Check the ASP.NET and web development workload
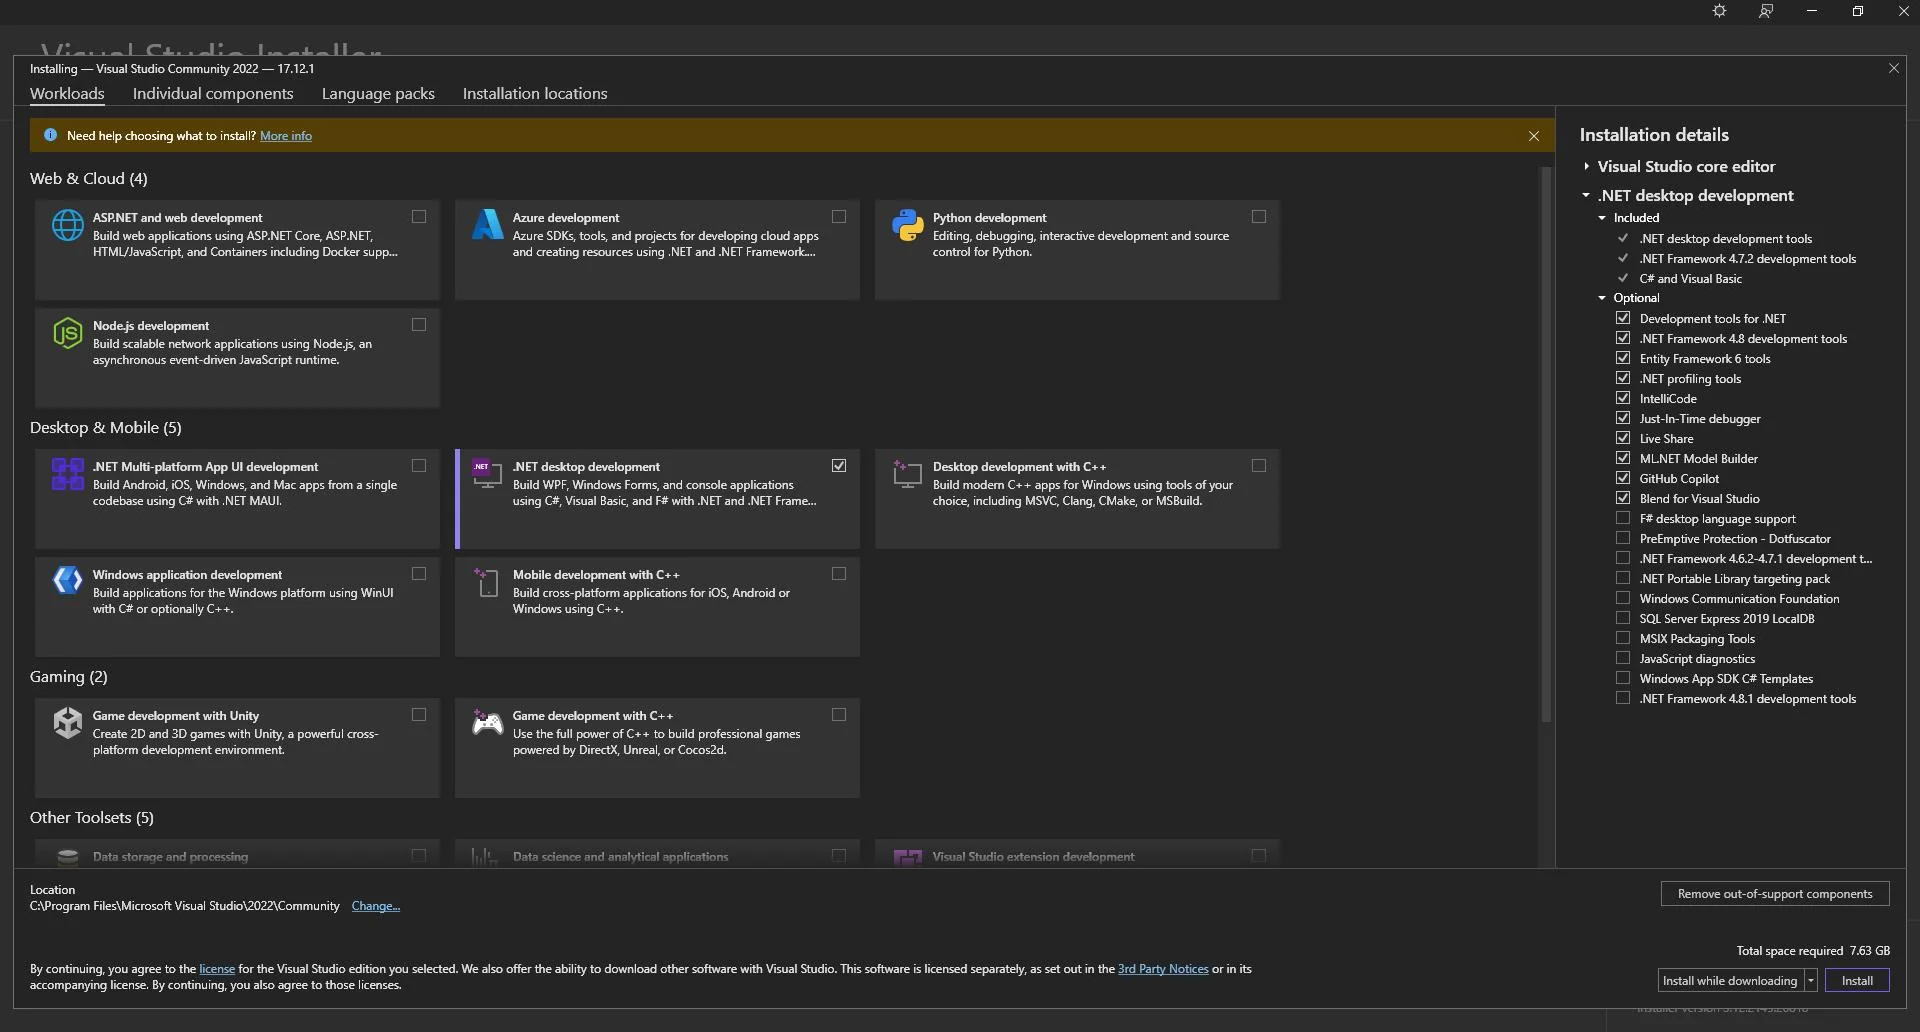 pyautogui.click(x=418, y=216)
